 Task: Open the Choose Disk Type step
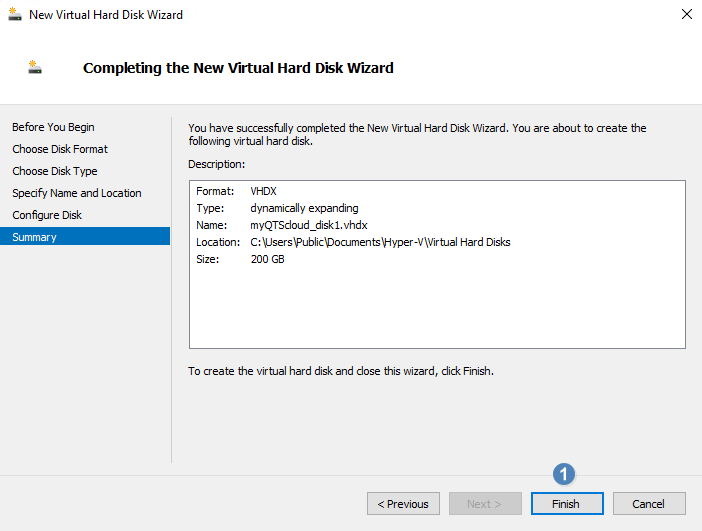[x=55, y=171]
